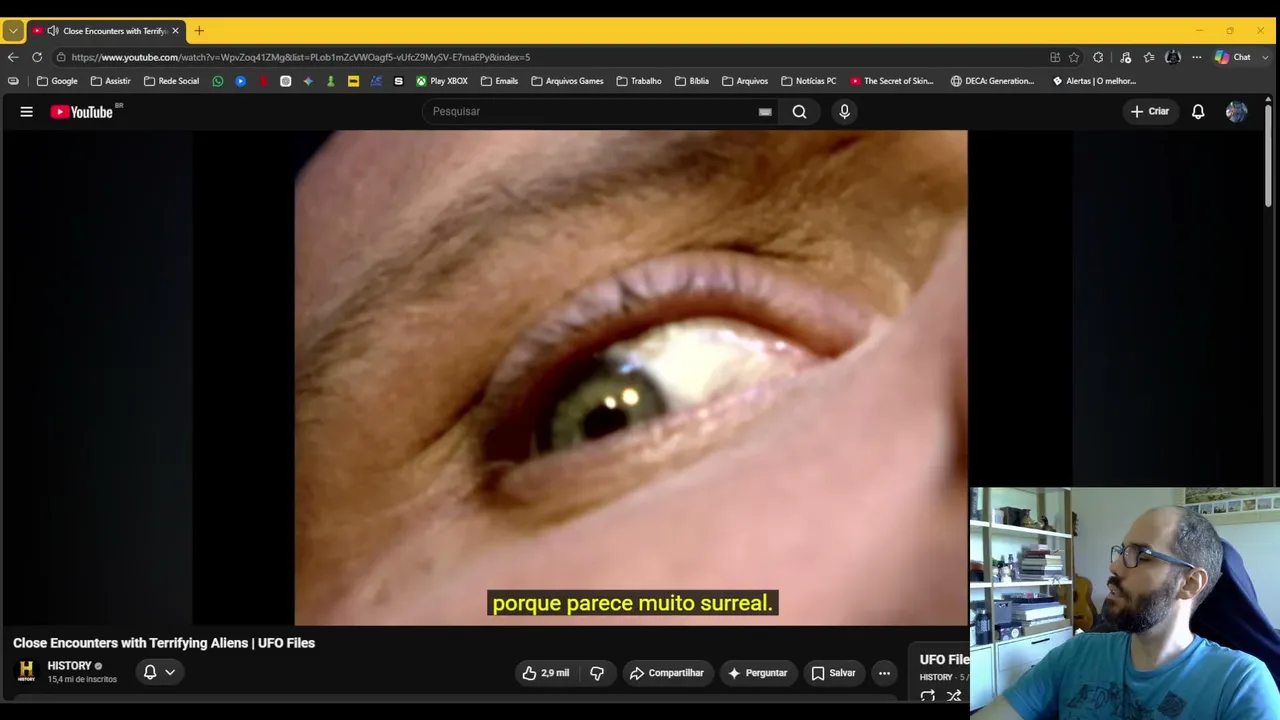Click the Perguntar ask button
Viewport: 1280px width, 720px height.
point(757,673)
